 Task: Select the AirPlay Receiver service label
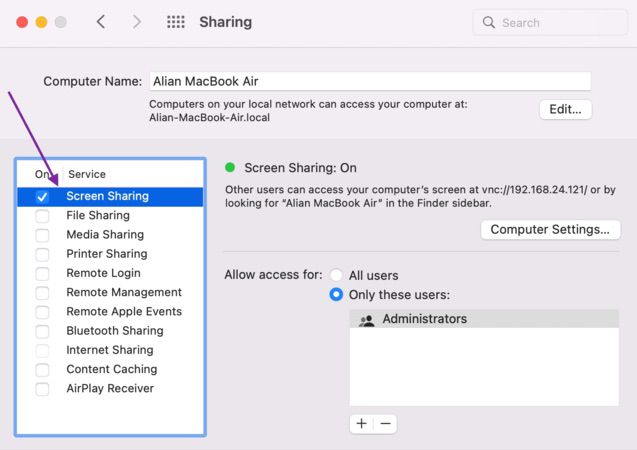(x=110, y=388)
